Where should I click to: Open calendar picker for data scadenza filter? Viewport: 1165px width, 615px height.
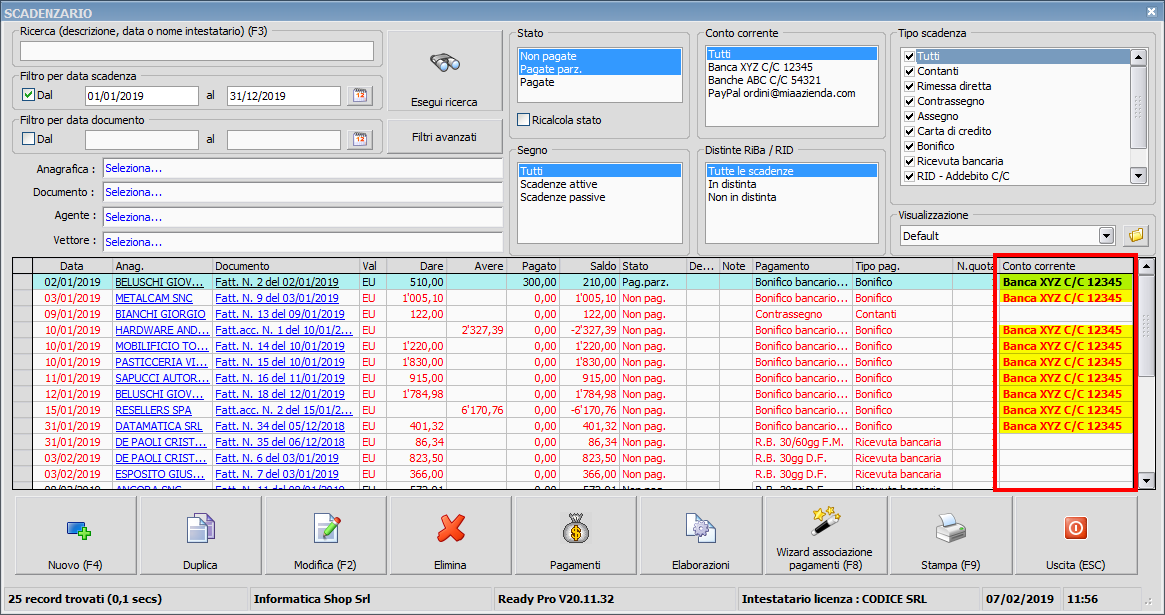click(x=359, y=96)
